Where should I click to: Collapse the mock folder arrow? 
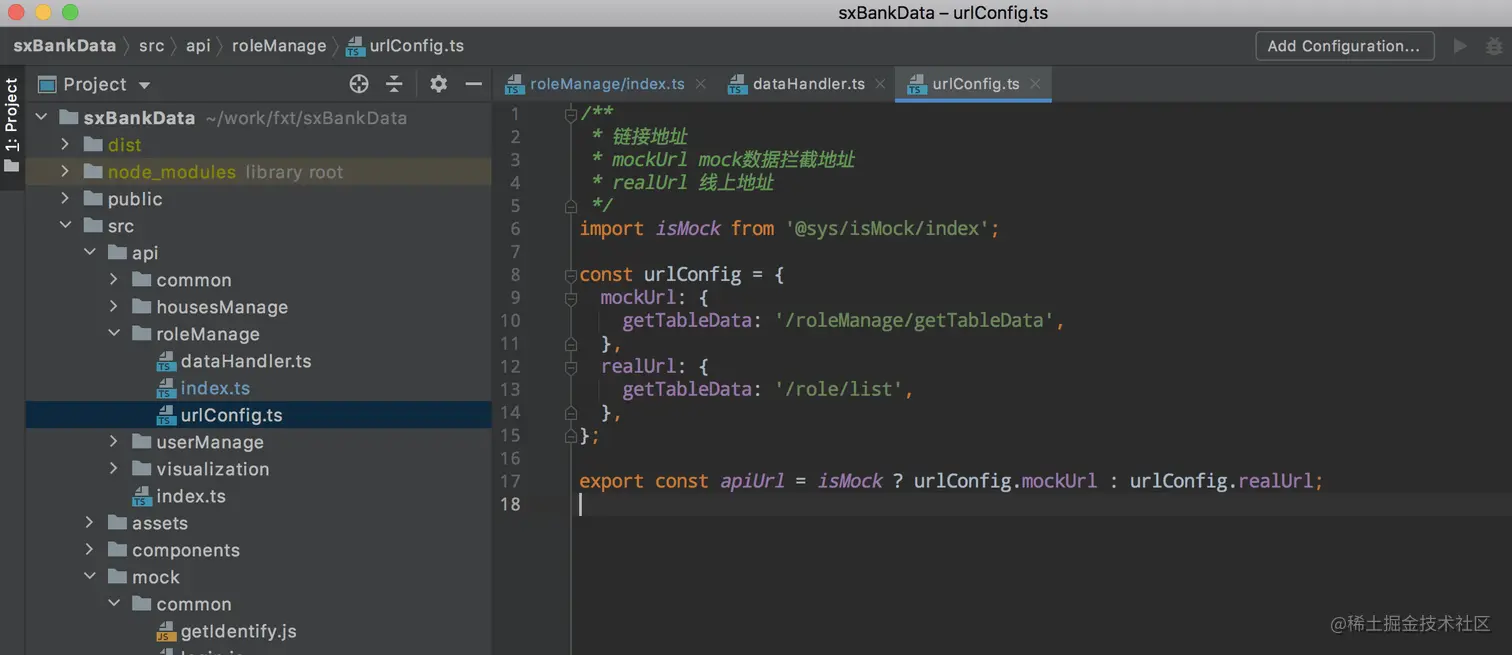pyautogui.click(x=89, y=577)
